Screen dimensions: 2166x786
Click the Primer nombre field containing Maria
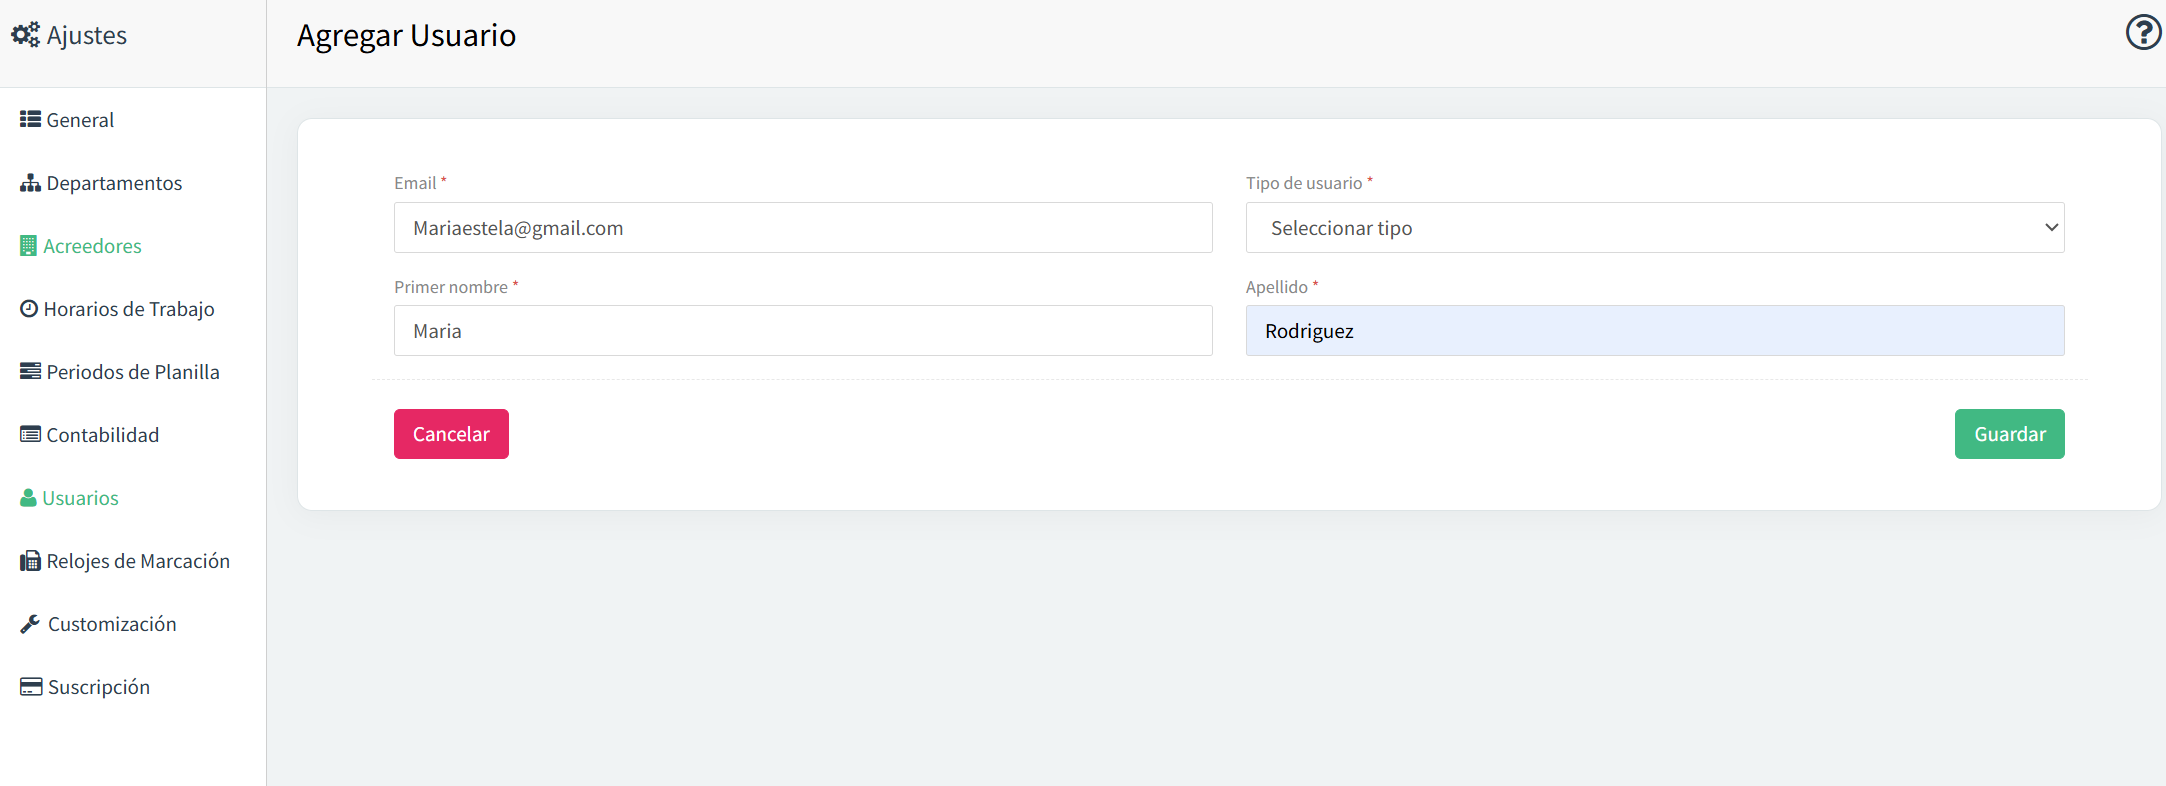(x=803, y=331)
